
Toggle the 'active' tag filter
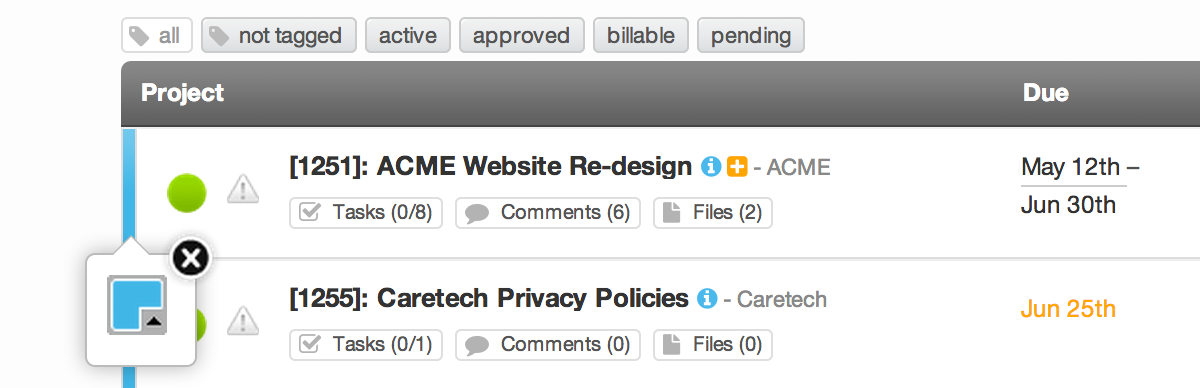click(x=408, y=36)
